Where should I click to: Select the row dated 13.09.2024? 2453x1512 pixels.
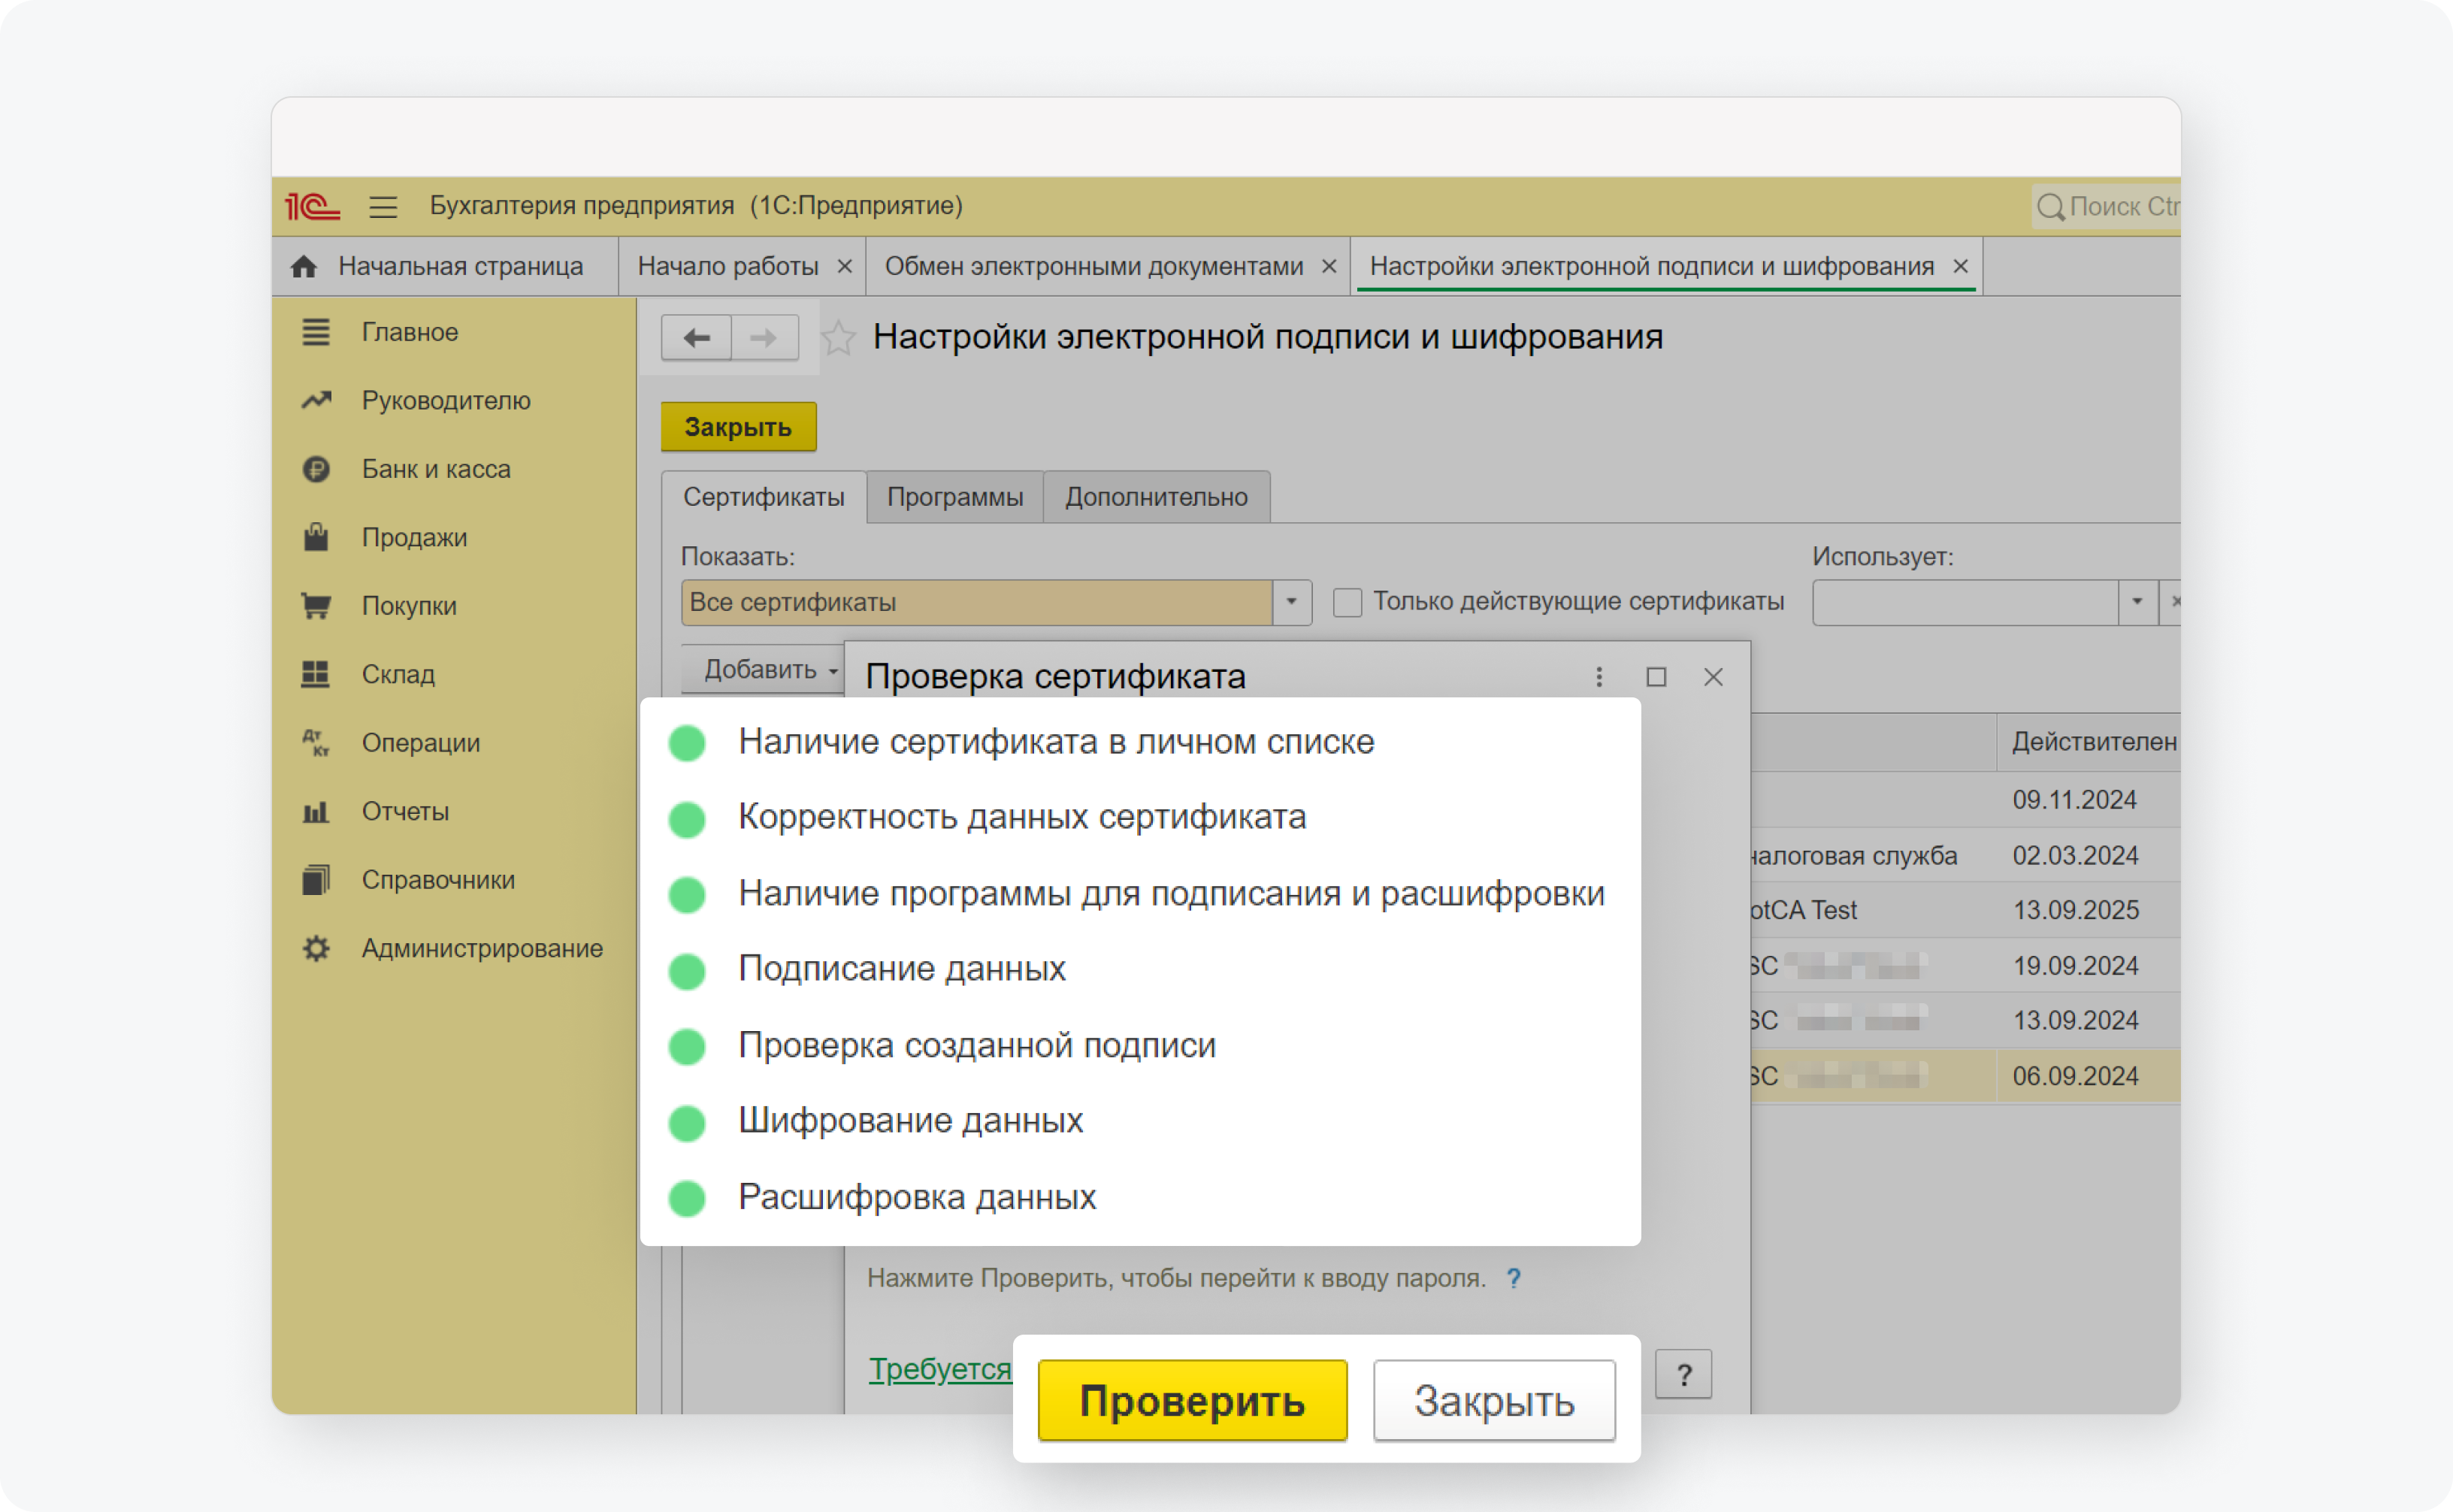point(1965,1020)
